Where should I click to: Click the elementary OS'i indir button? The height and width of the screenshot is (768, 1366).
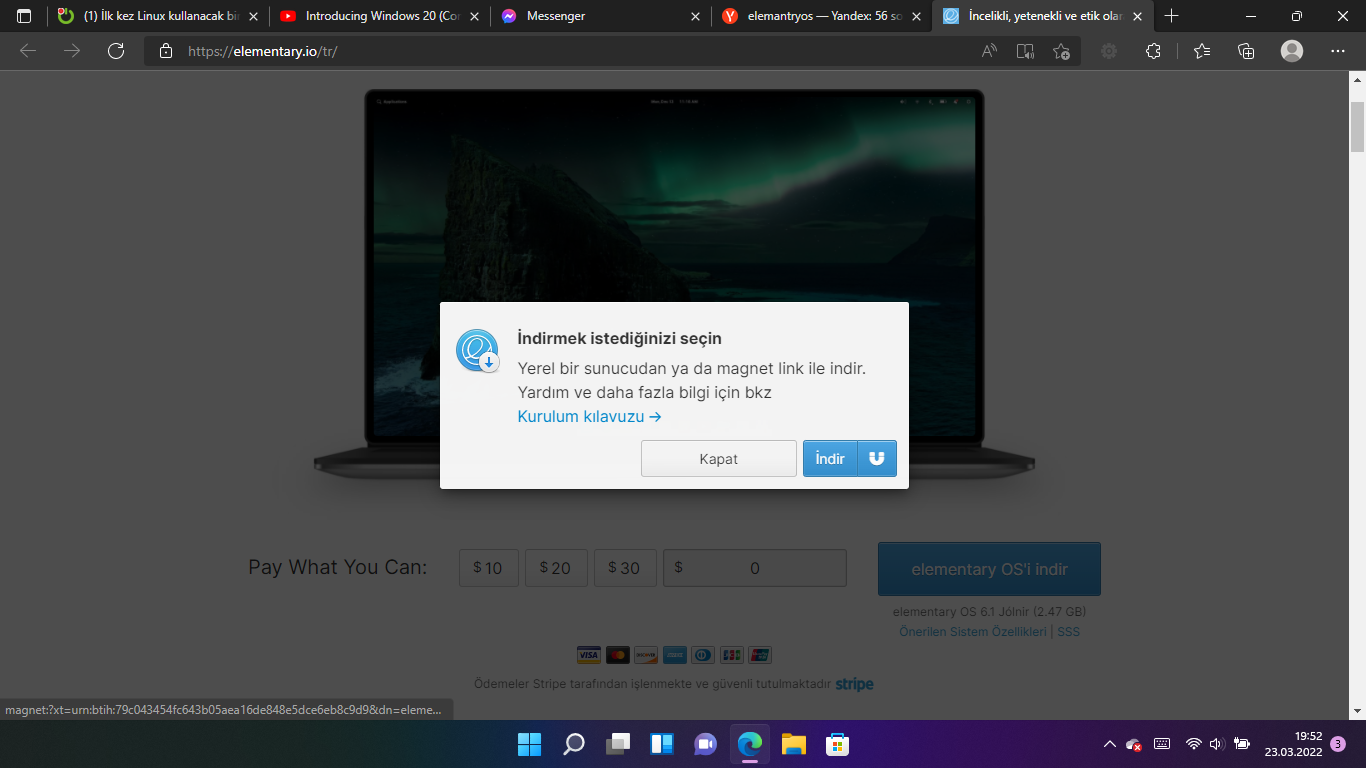(989, 569)
